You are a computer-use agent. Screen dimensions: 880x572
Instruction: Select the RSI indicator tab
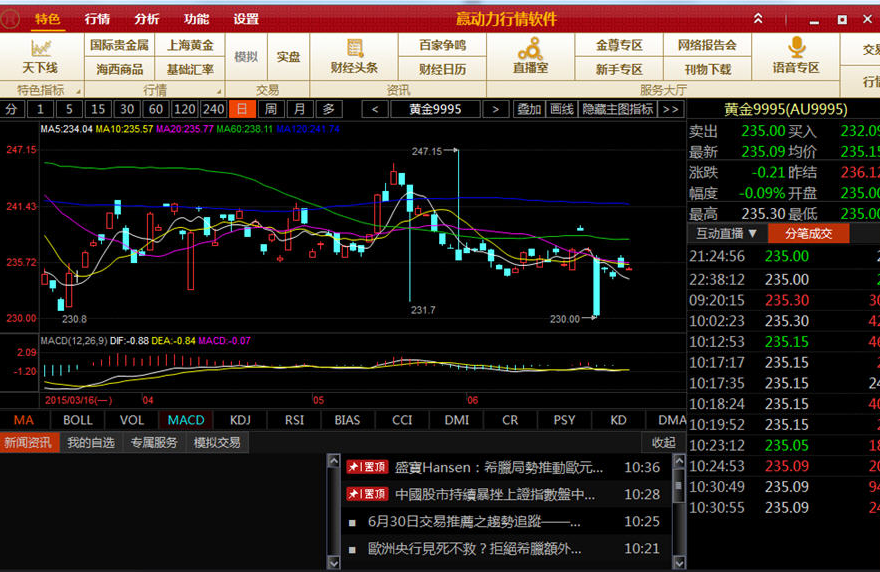[294, 420]
